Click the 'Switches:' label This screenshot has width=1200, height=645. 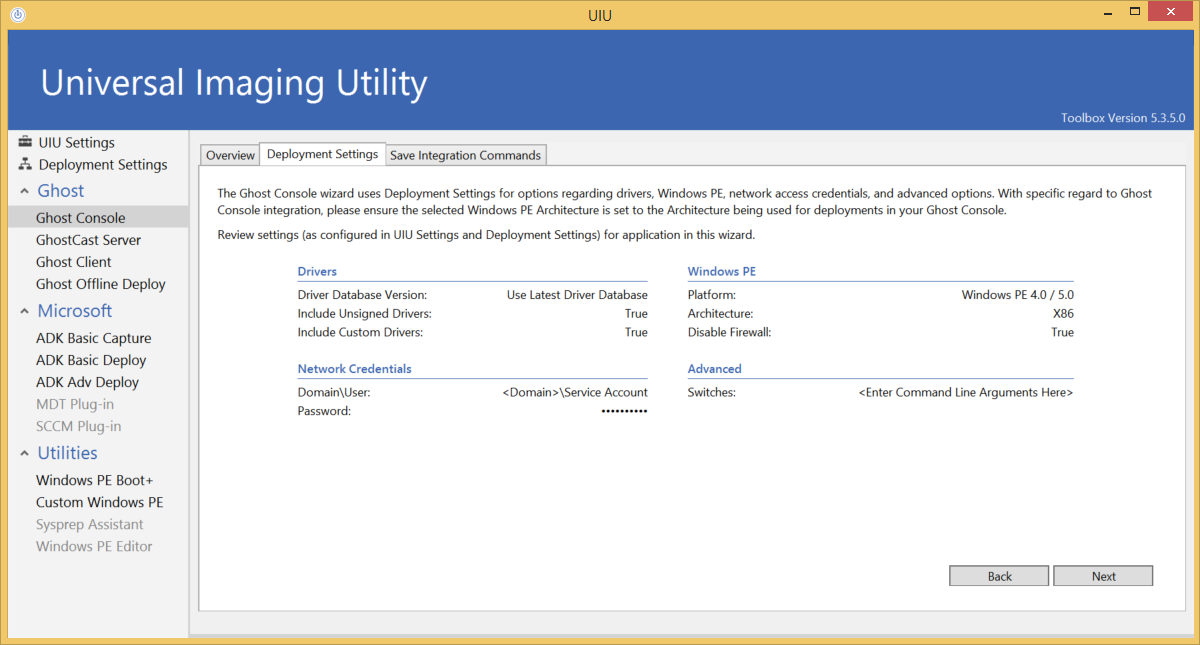click(x=712, y=392)
